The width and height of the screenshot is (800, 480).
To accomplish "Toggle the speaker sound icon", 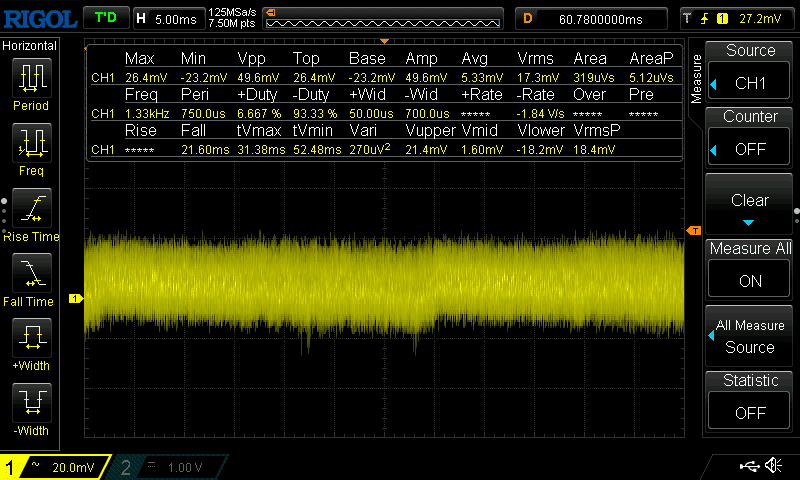I will pos(773,466).
